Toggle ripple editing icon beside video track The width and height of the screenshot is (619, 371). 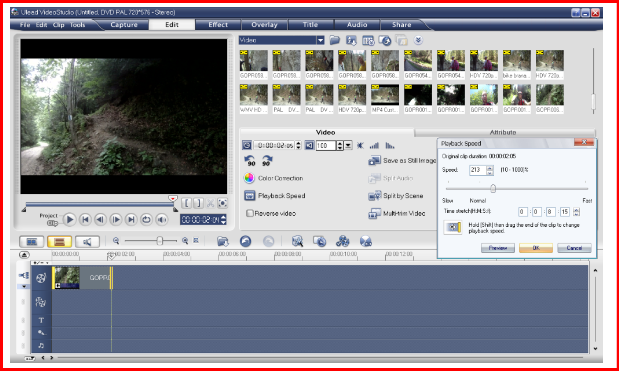pyautogui.click(x=23, y=275)
